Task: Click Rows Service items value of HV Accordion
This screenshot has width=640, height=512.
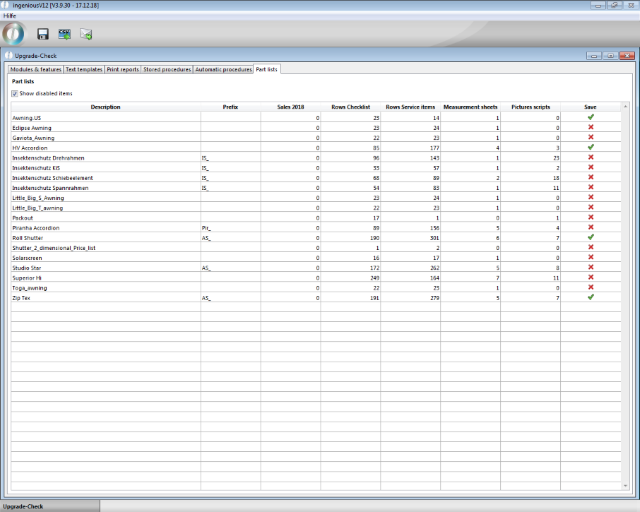Action: point(410,148)
